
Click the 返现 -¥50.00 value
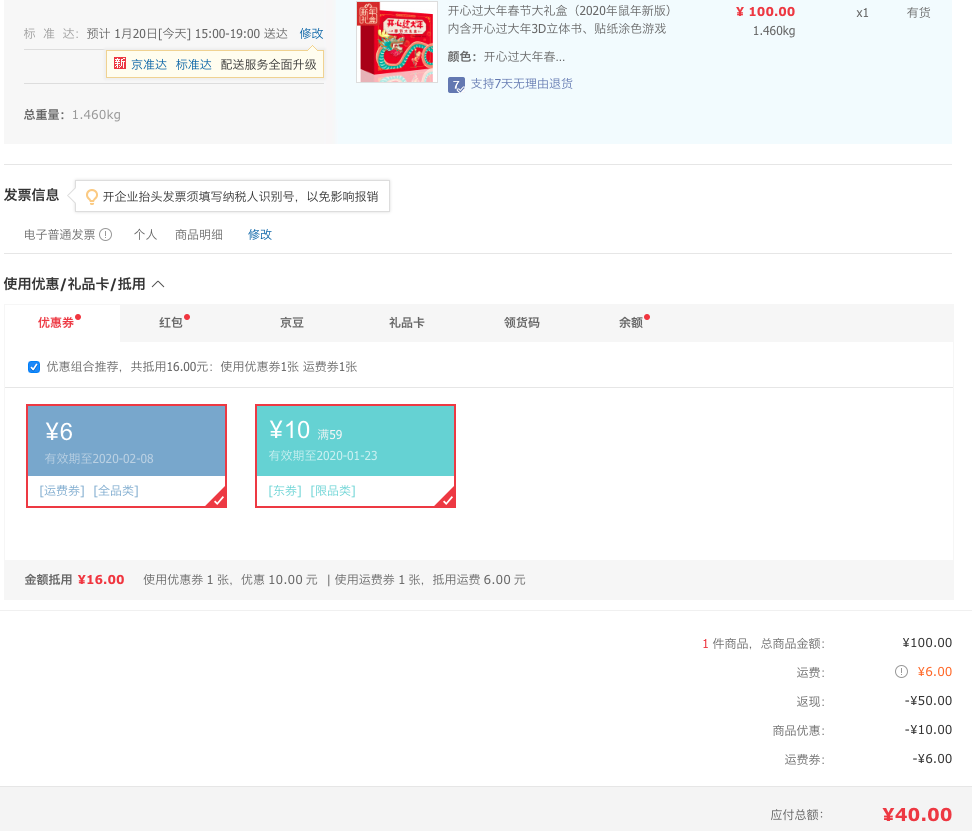[928, 701]
